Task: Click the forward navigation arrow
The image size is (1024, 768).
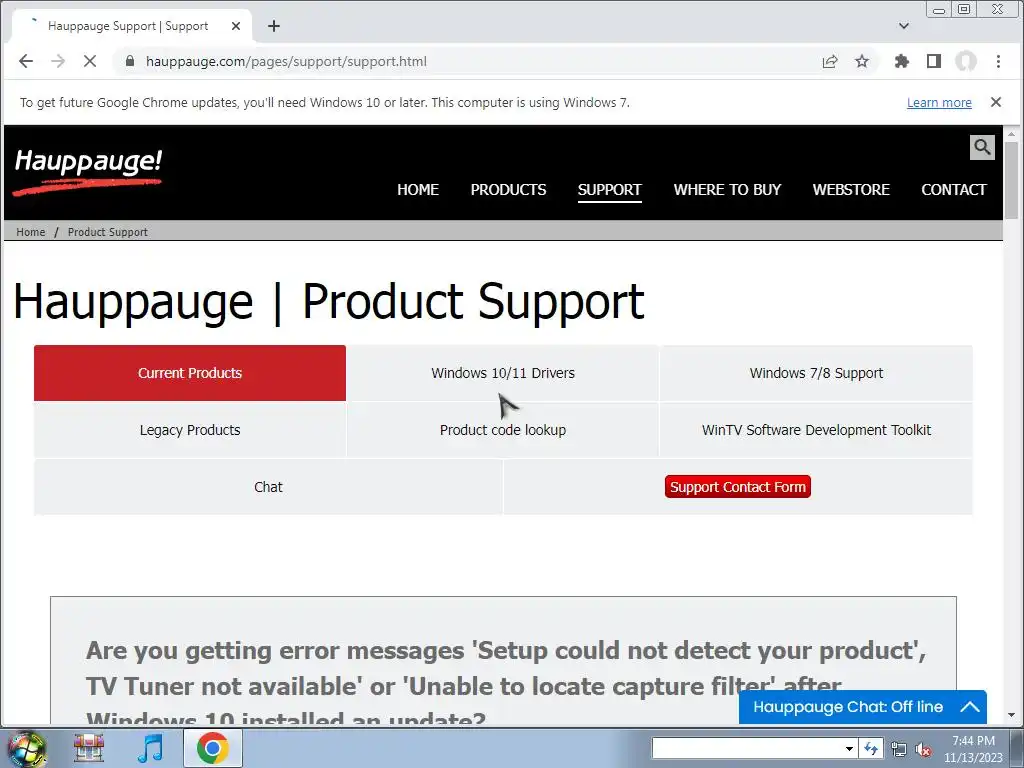Action: click(58, 61)
